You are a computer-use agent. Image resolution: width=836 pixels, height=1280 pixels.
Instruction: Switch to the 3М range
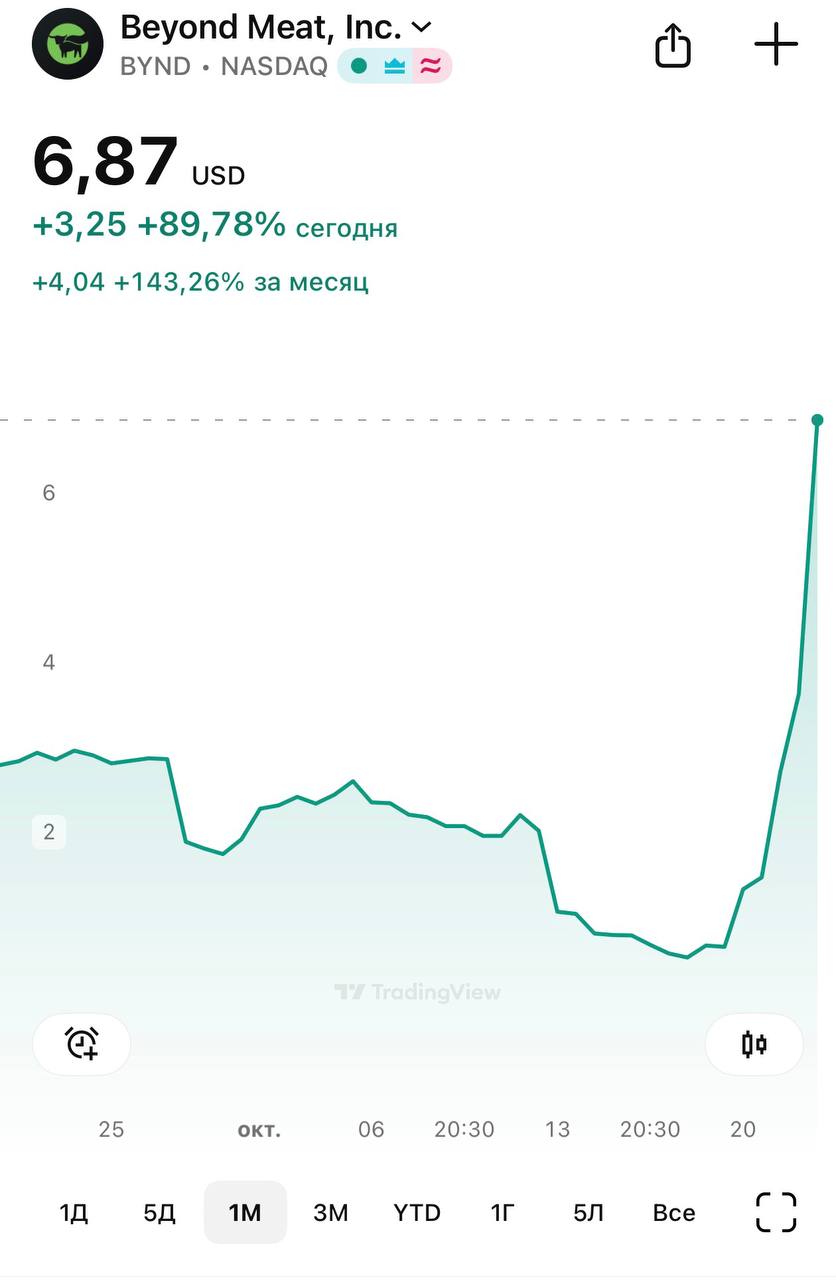(x=331, y=1213)
